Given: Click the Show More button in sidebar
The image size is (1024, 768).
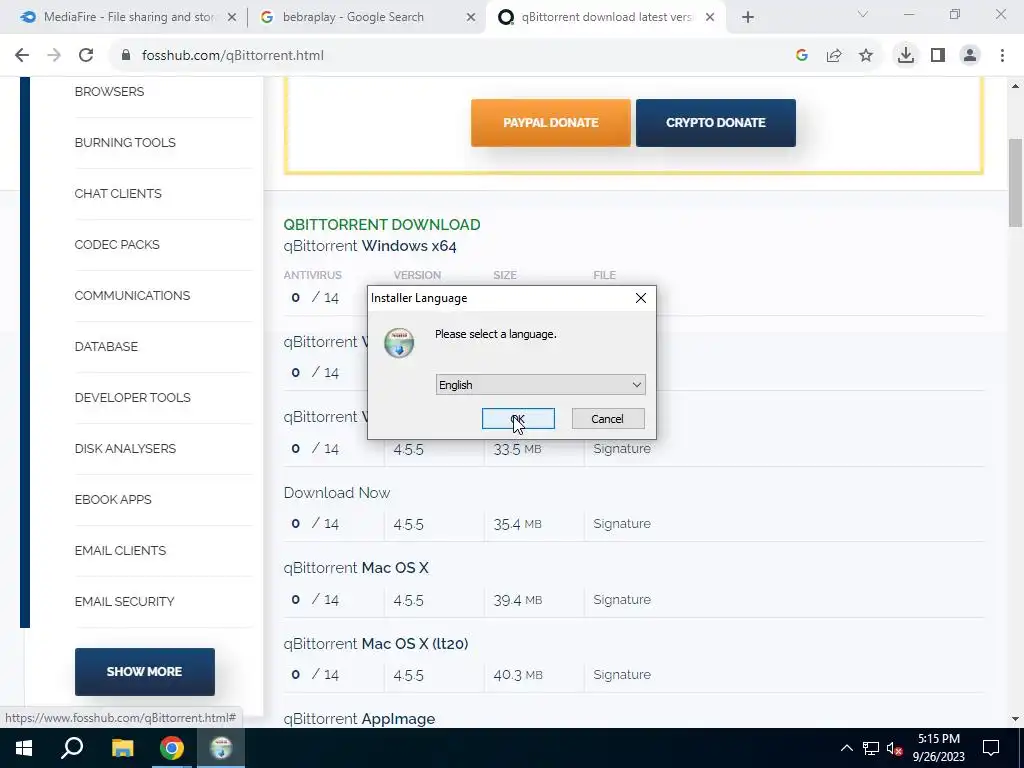Looking at the screenshot, I should tap(144, 671).
